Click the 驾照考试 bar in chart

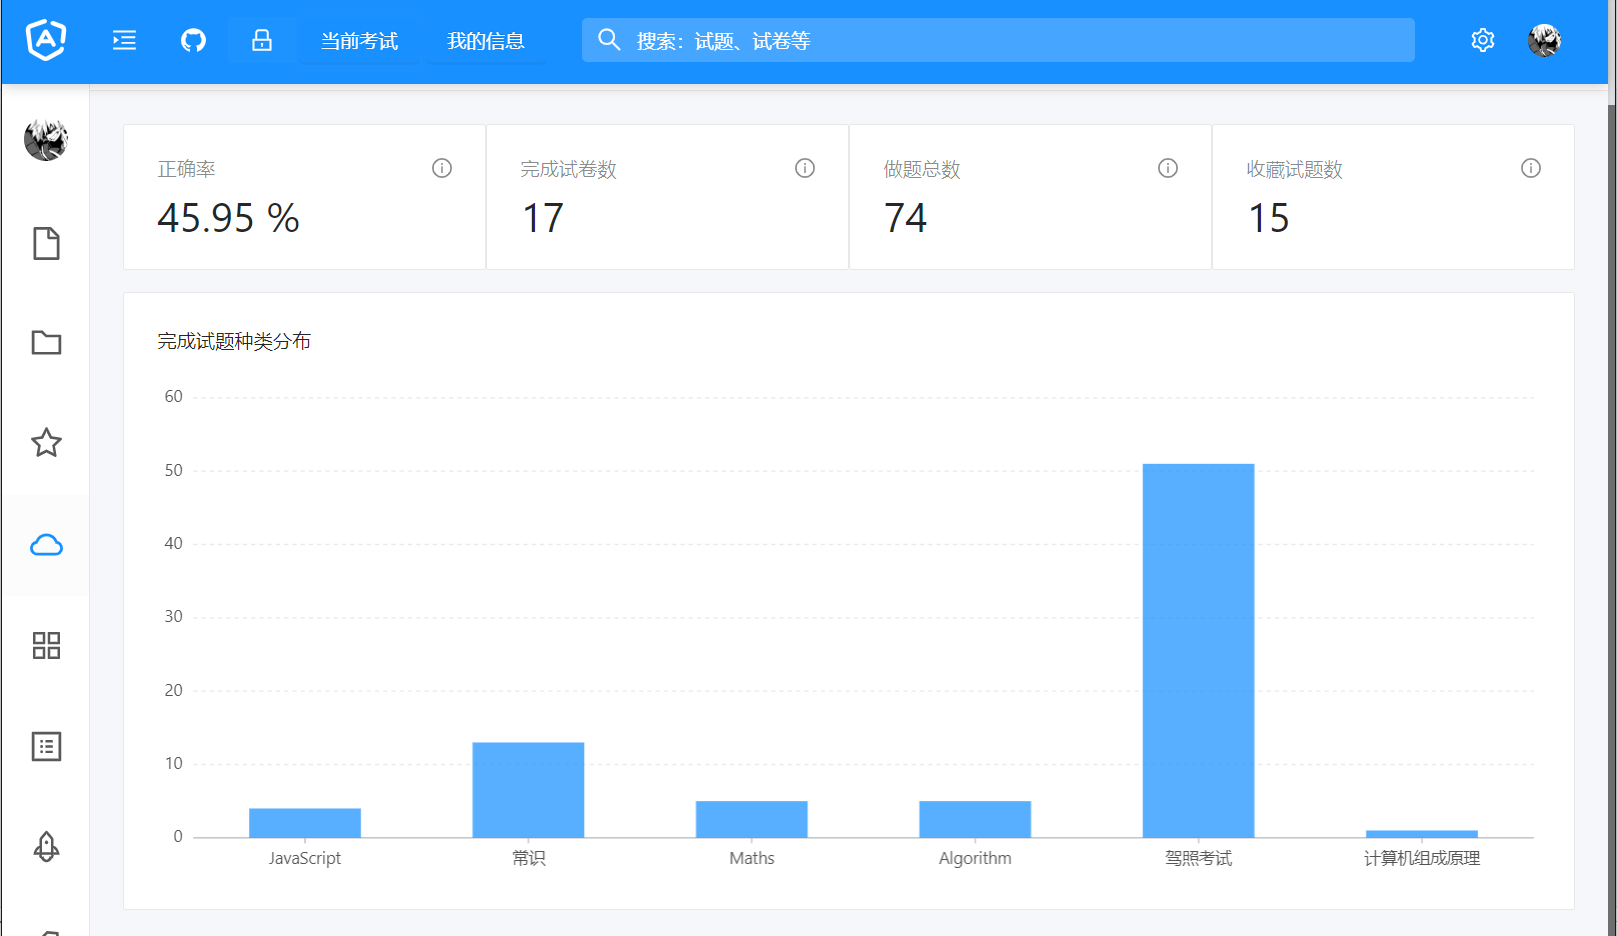1198,650
